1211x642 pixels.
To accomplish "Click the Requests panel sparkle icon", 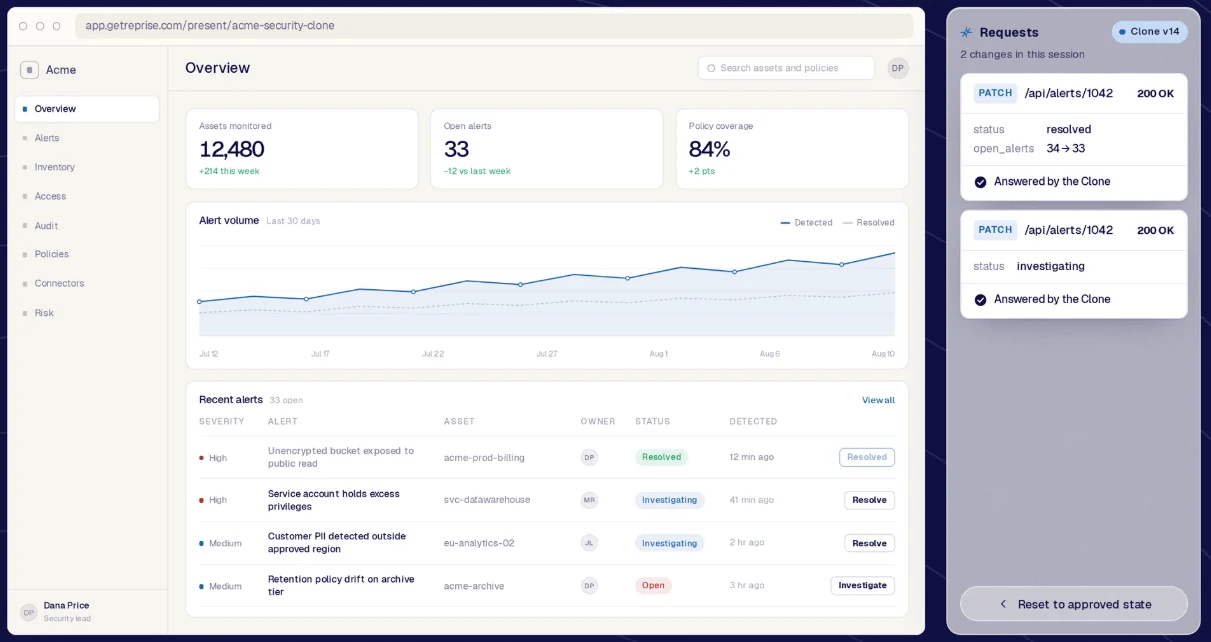I will pyautogui.click(x=966, y=32).
